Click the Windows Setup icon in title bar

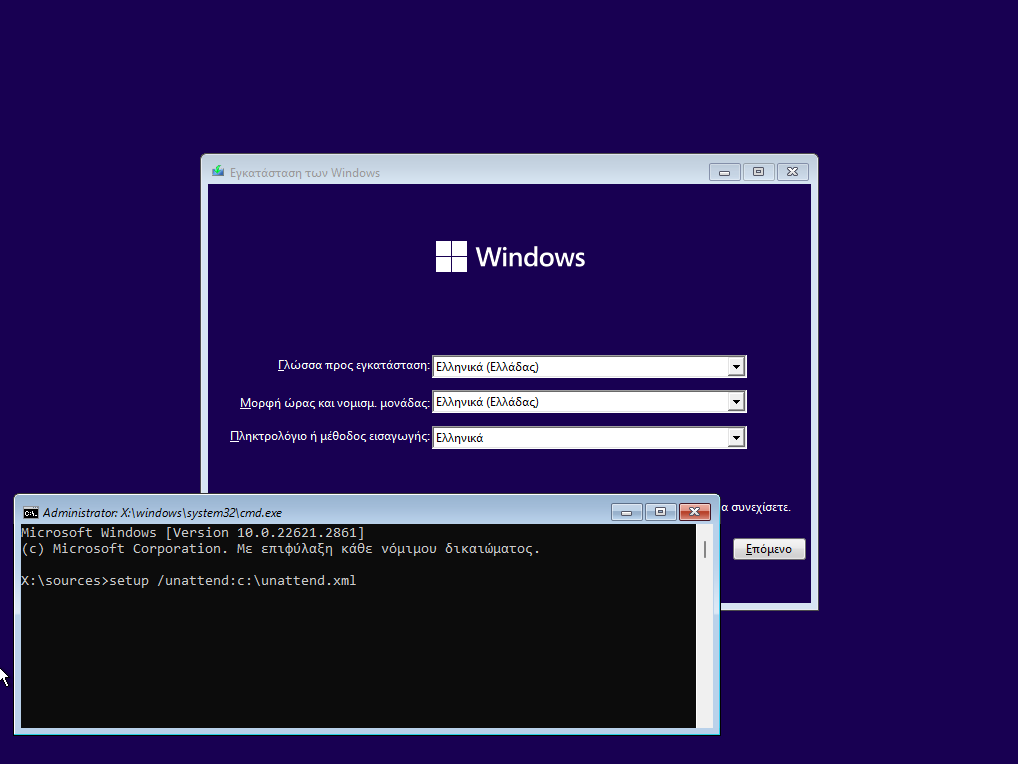(218, 172)
